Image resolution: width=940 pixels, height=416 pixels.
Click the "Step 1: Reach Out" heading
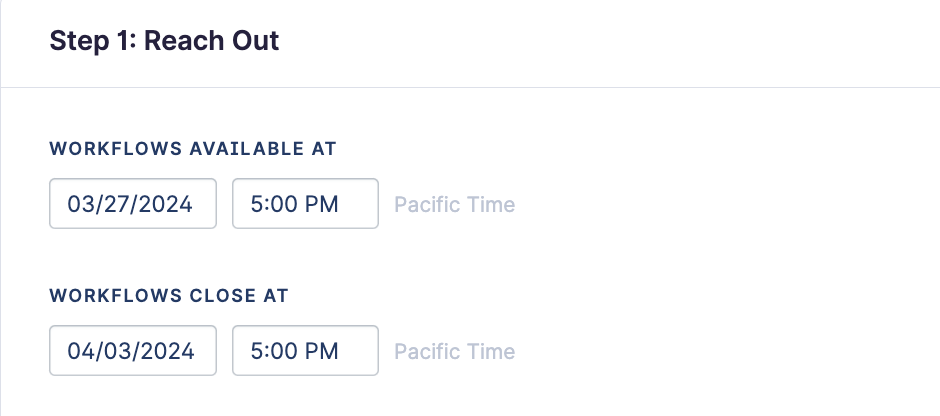pyautogui.click(x=164, y=42)
